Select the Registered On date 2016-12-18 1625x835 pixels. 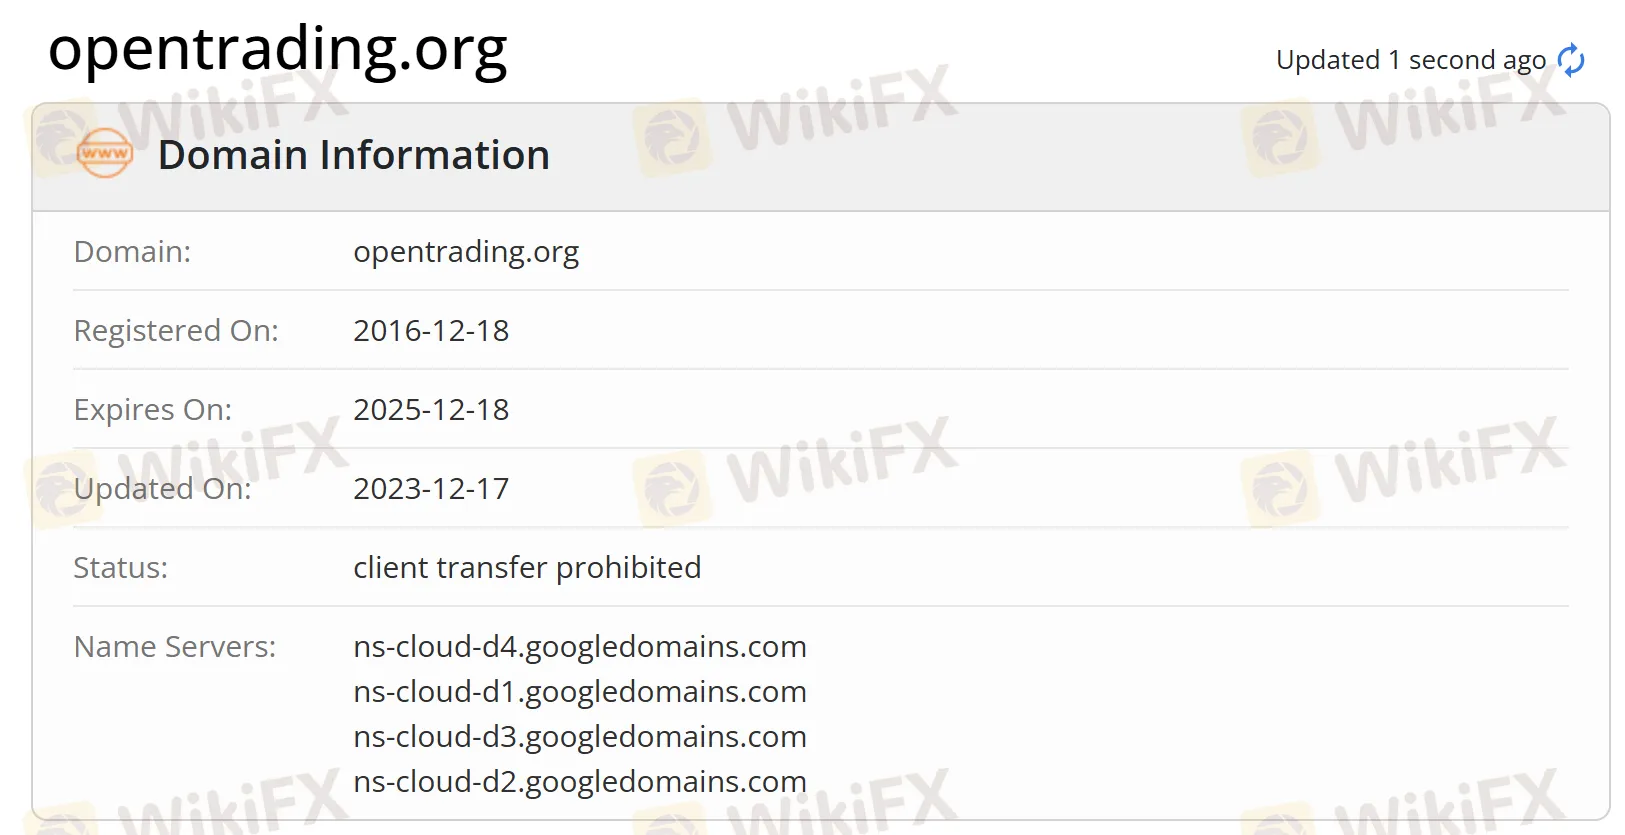coord(431,330)
